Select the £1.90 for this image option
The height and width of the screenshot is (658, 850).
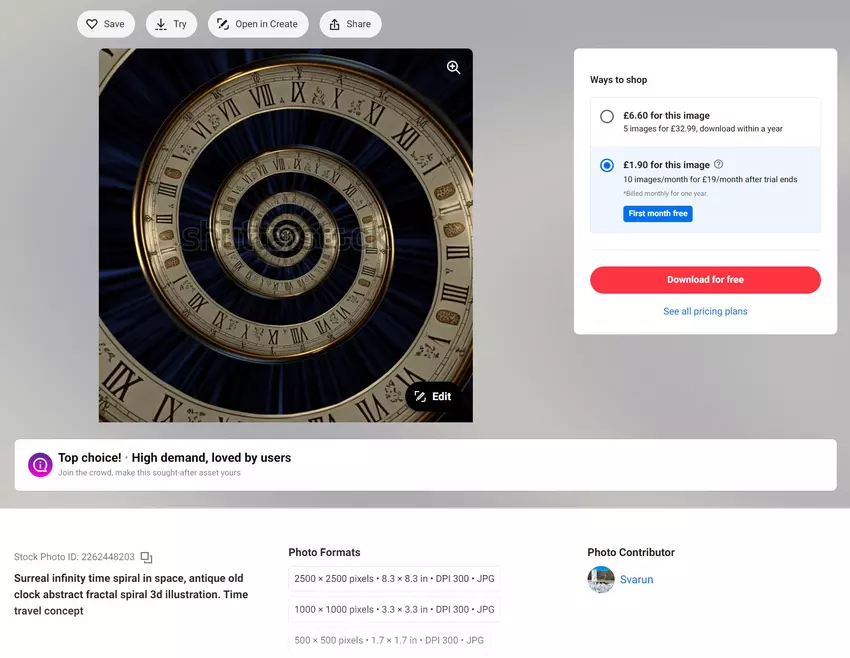[607, 165]
